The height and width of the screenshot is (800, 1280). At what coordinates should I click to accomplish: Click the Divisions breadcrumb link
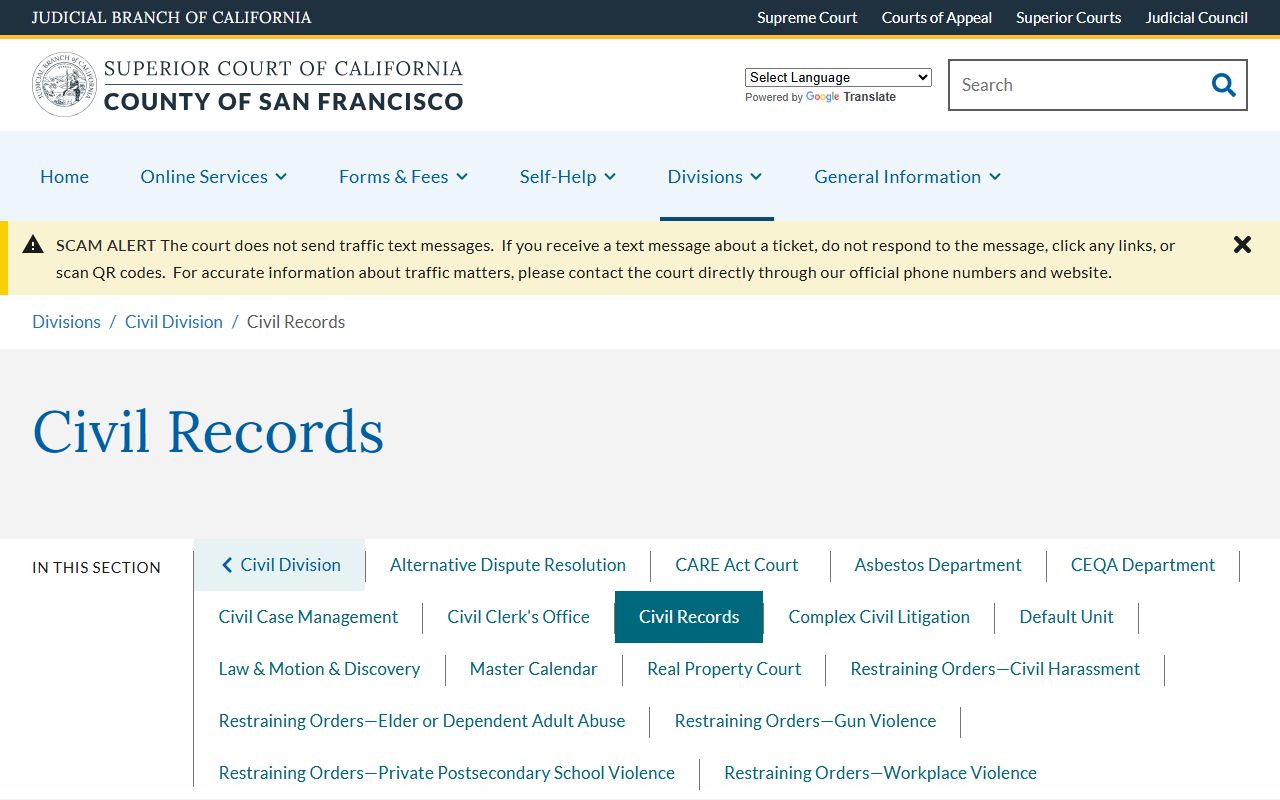click(66, 322)
